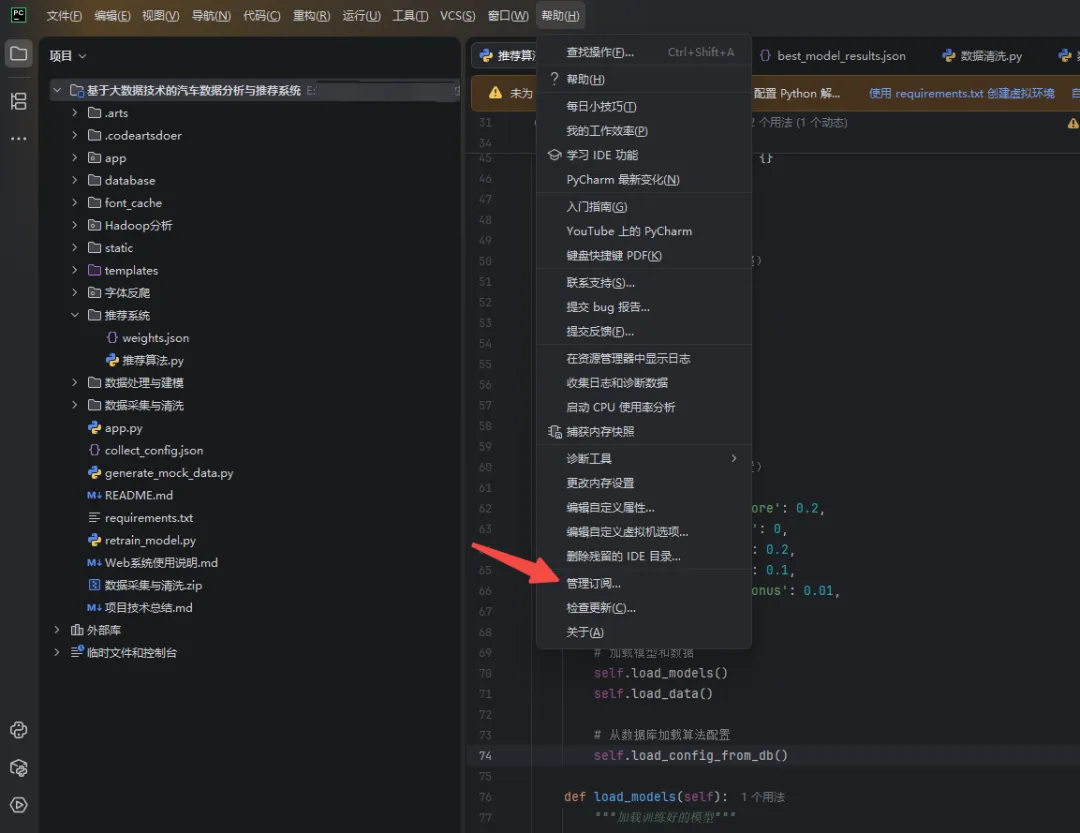Expand the database folder chevron

[74, 180]
